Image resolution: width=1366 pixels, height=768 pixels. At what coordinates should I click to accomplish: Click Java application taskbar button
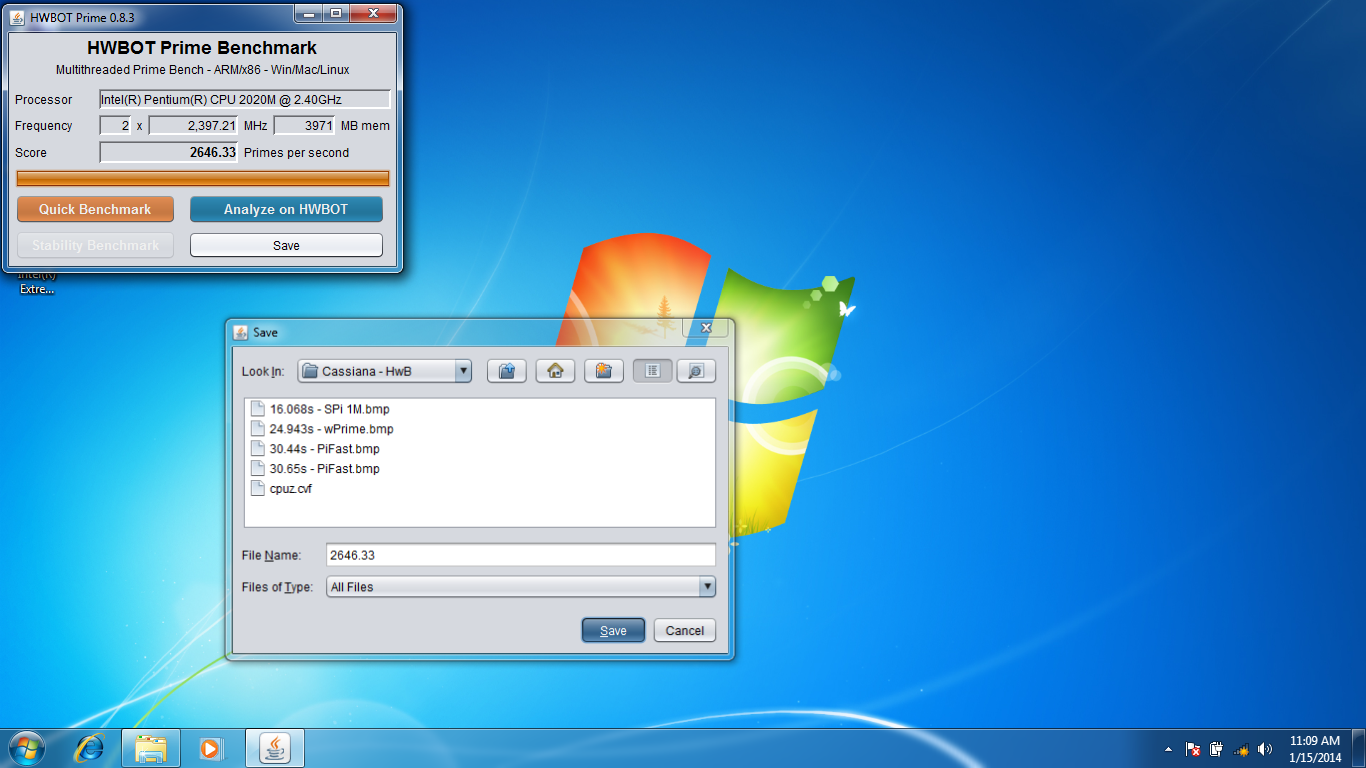pyautogui.click(x=275, y=748)
